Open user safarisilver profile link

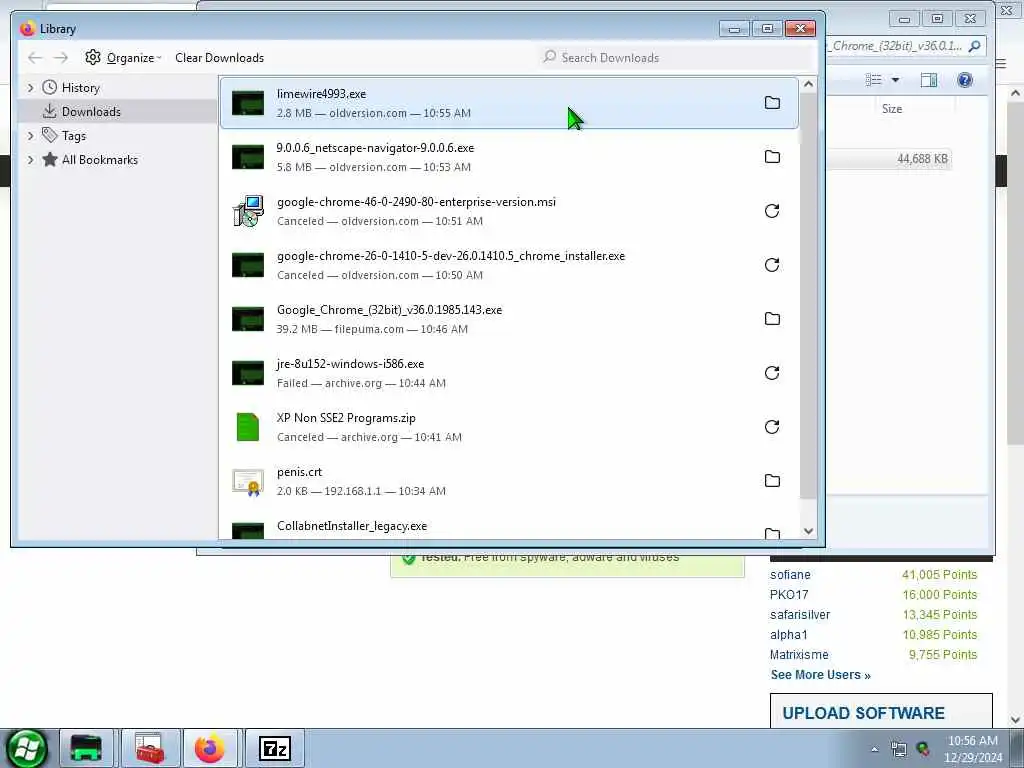click(x=800, y=615)
